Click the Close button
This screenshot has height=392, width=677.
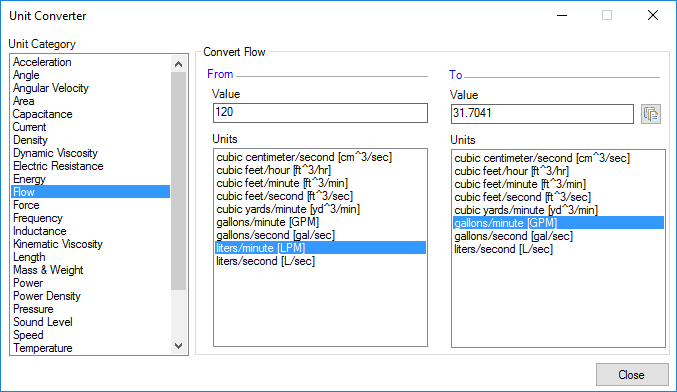coord(632,374)
